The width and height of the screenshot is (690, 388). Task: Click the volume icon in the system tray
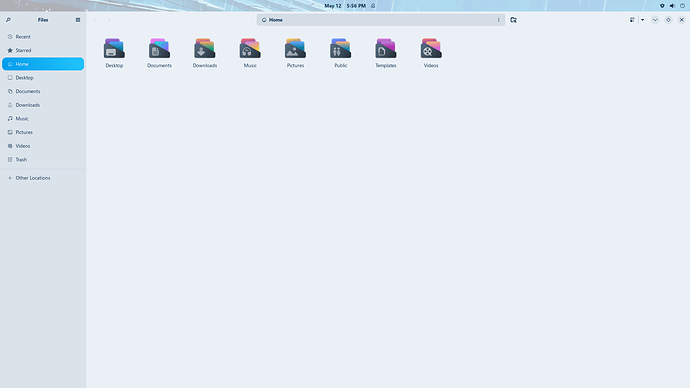672,6
